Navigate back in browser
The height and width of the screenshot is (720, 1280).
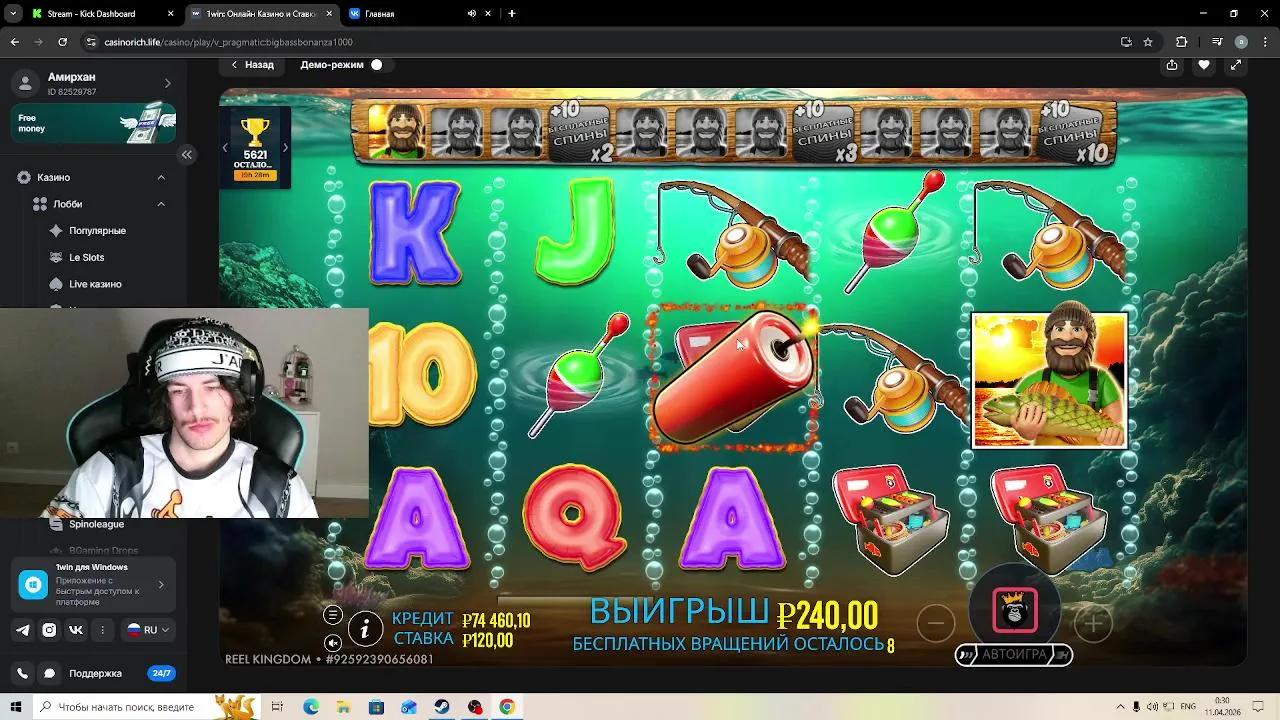point(14,42)
